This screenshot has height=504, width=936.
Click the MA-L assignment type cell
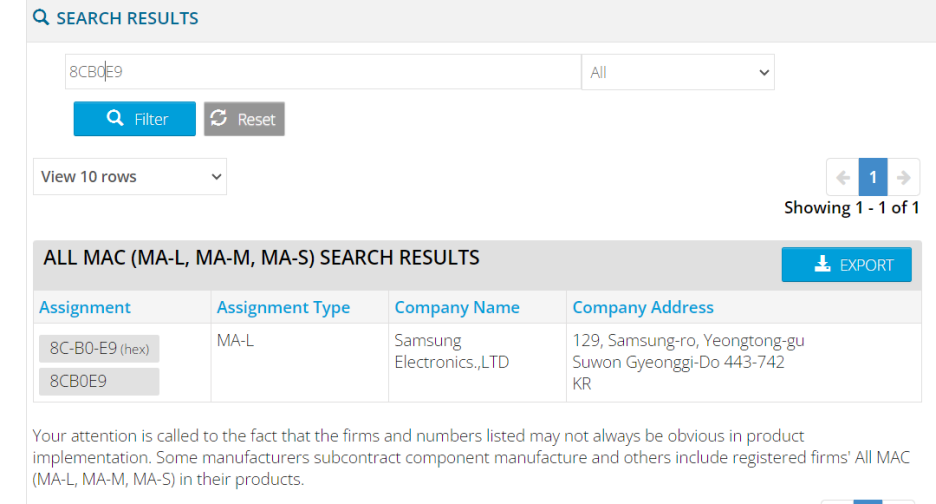coord(235,340)
